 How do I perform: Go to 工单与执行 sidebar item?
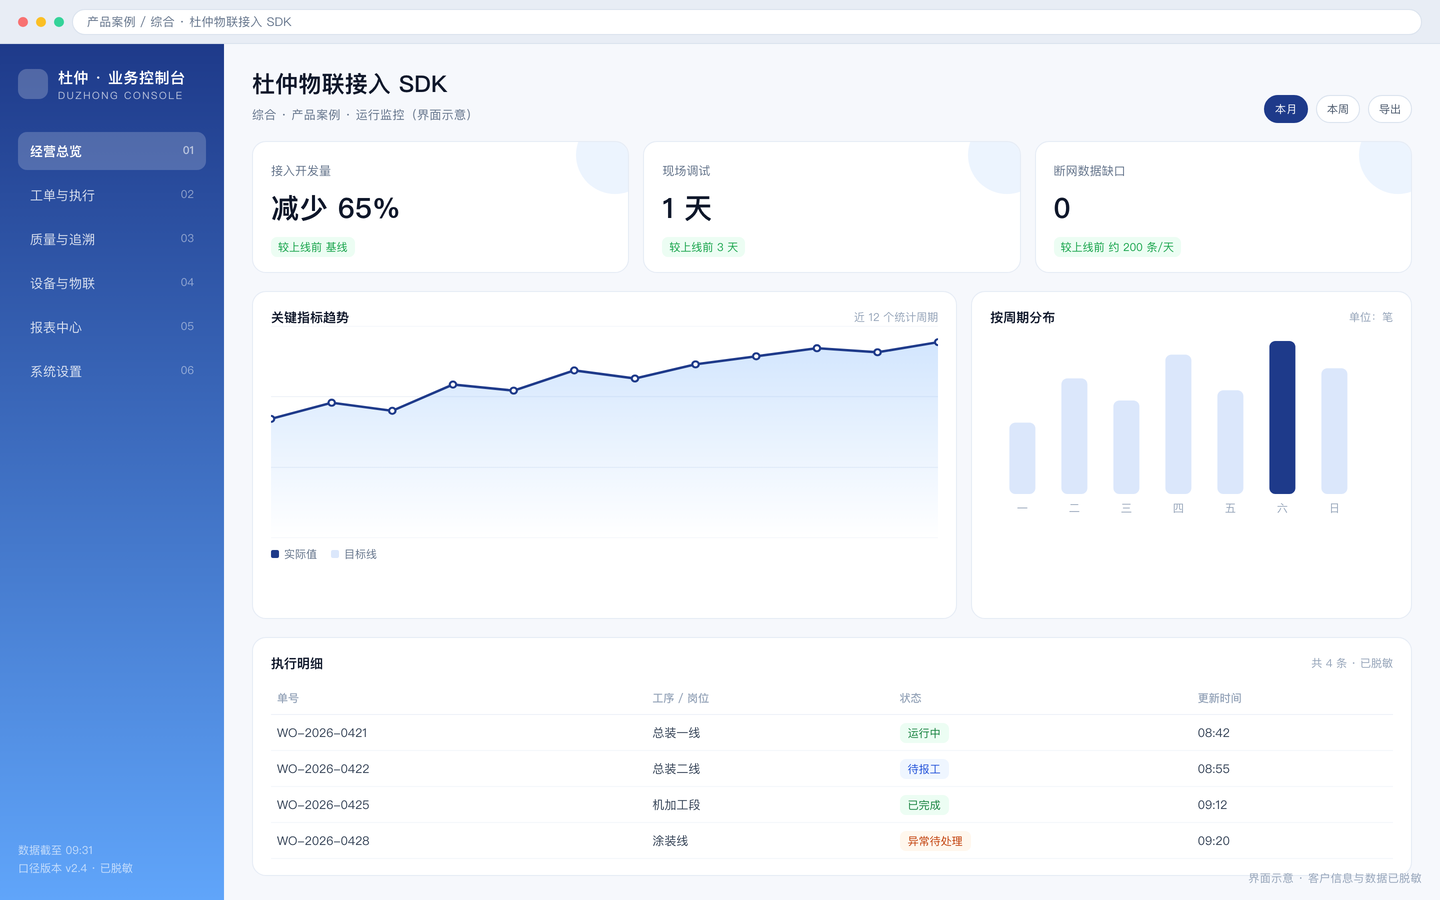coord(112,195)
